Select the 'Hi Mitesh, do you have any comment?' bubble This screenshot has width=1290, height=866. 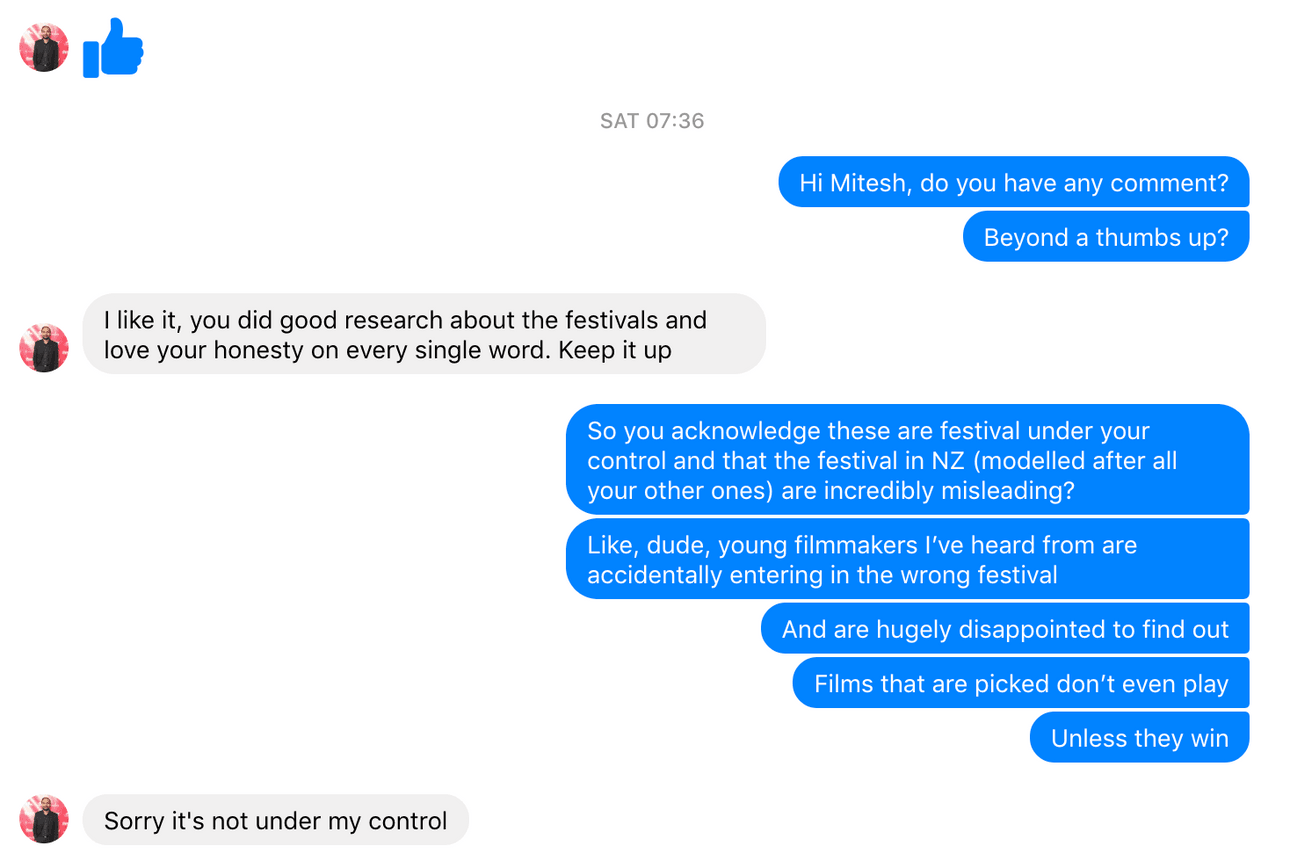pyautogui.click(x=1014, y=182)
